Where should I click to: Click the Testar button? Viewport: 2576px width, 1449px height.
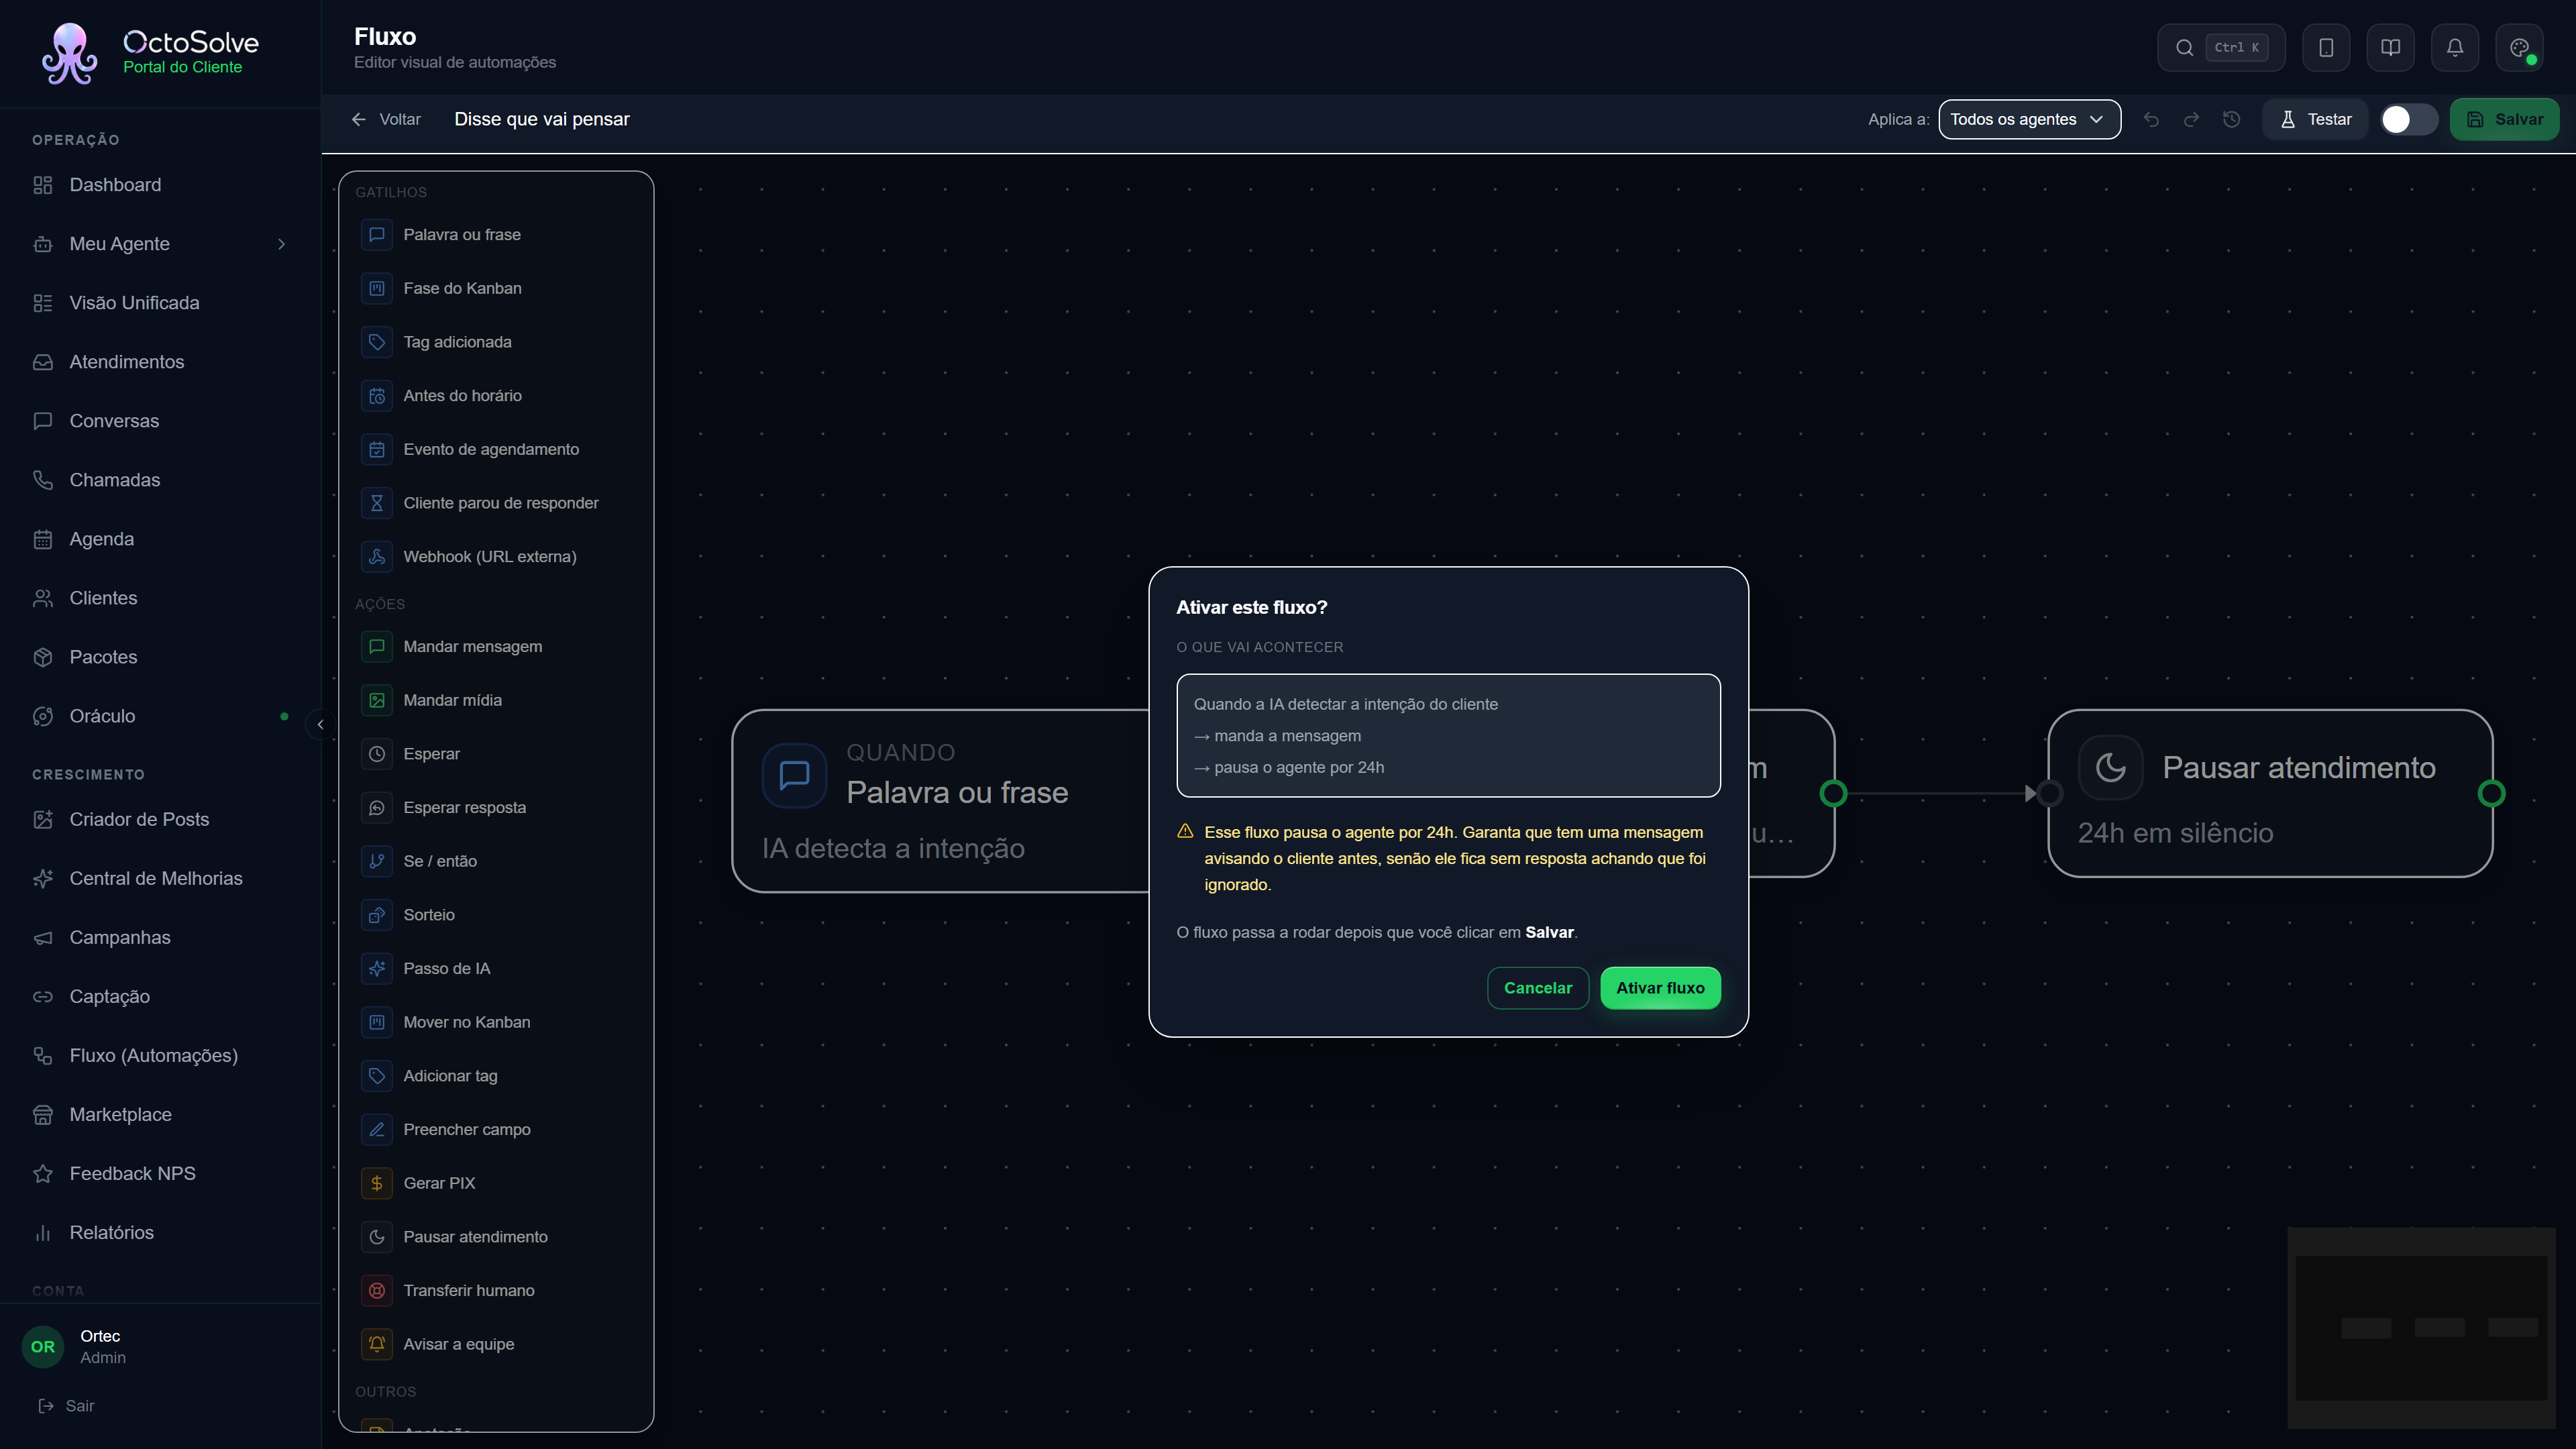point(2315,120)
